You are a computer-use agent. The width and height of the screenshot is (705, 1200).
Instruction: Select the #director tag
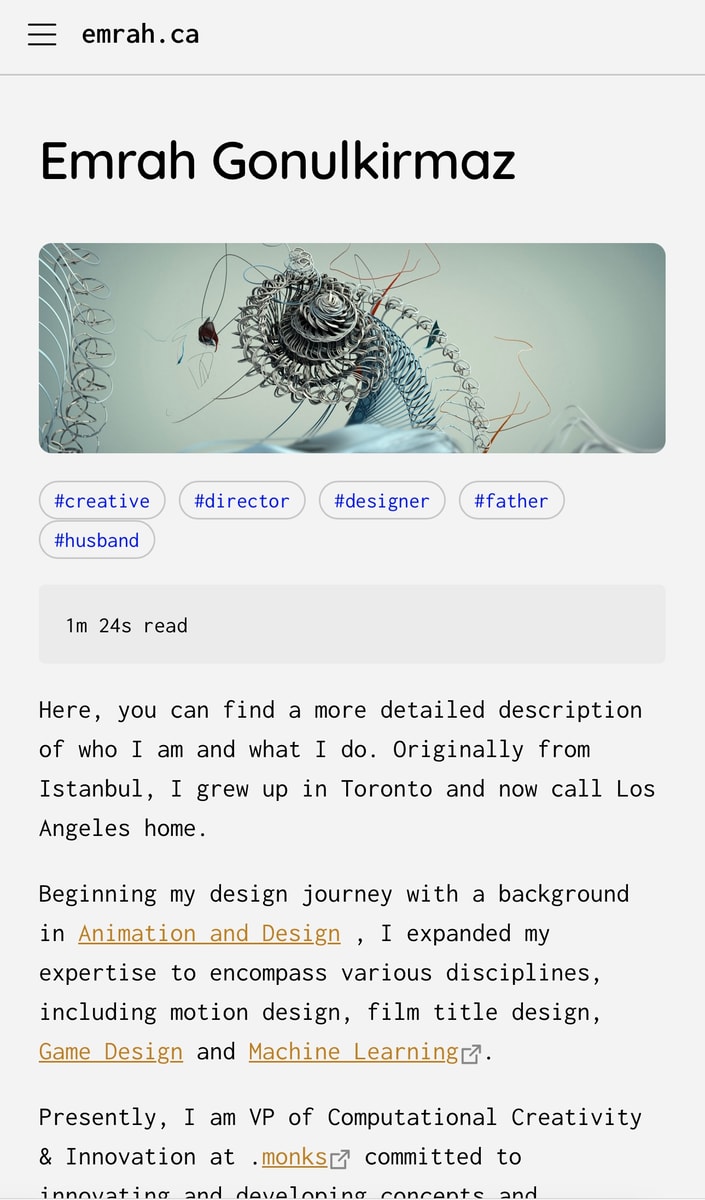coord(242,501)
